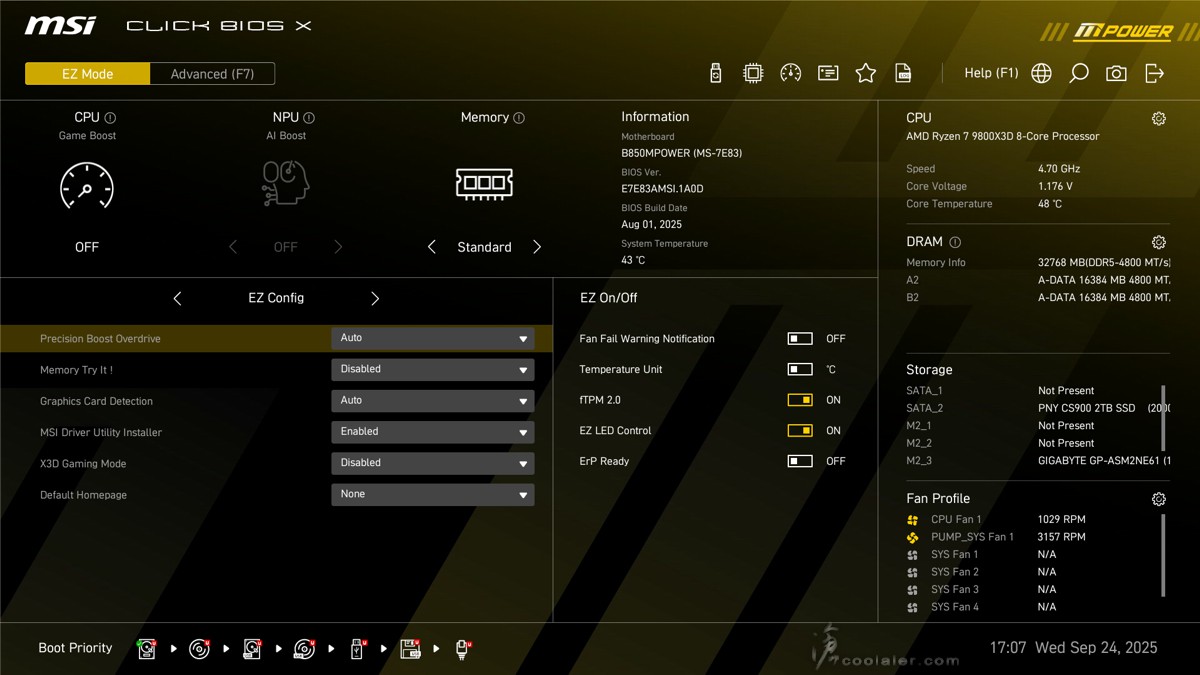
Task: Enable the ErP Ready switch
Action: (800, 461)
